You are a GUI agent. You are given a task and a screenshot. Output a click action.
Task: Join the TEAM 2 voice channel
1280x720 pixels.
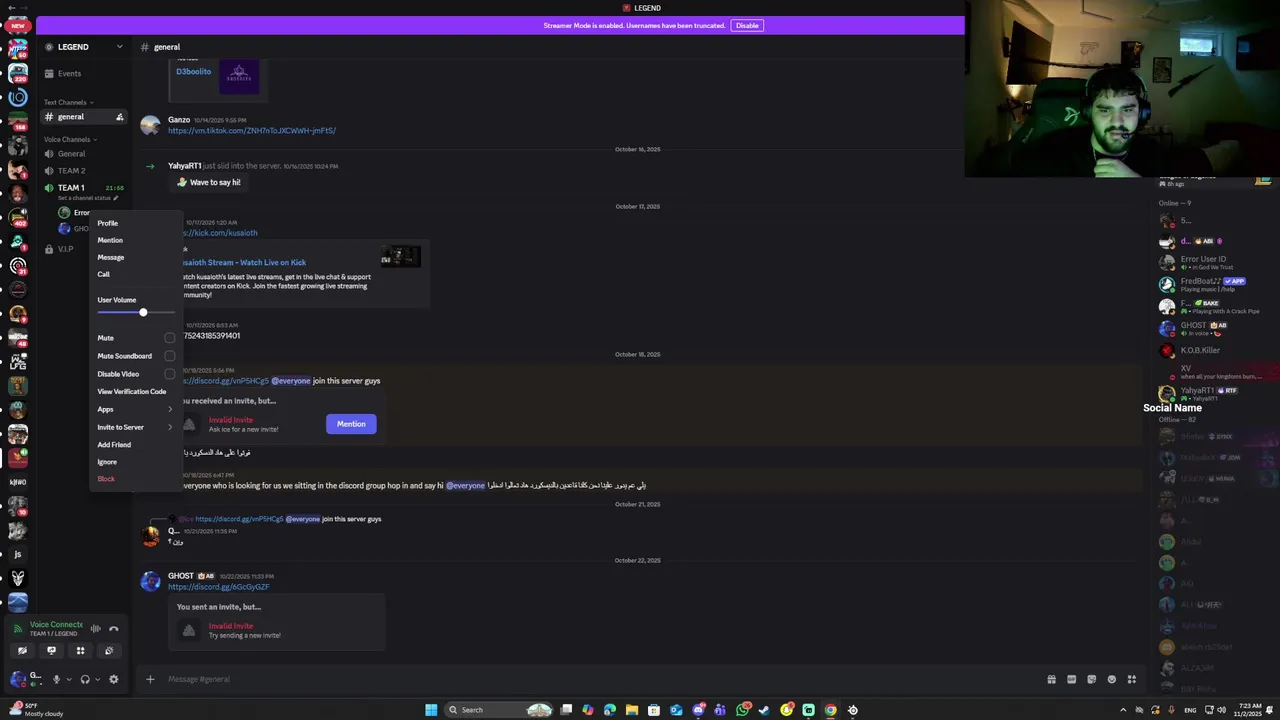pyautogui.click(x=84, y=171)
